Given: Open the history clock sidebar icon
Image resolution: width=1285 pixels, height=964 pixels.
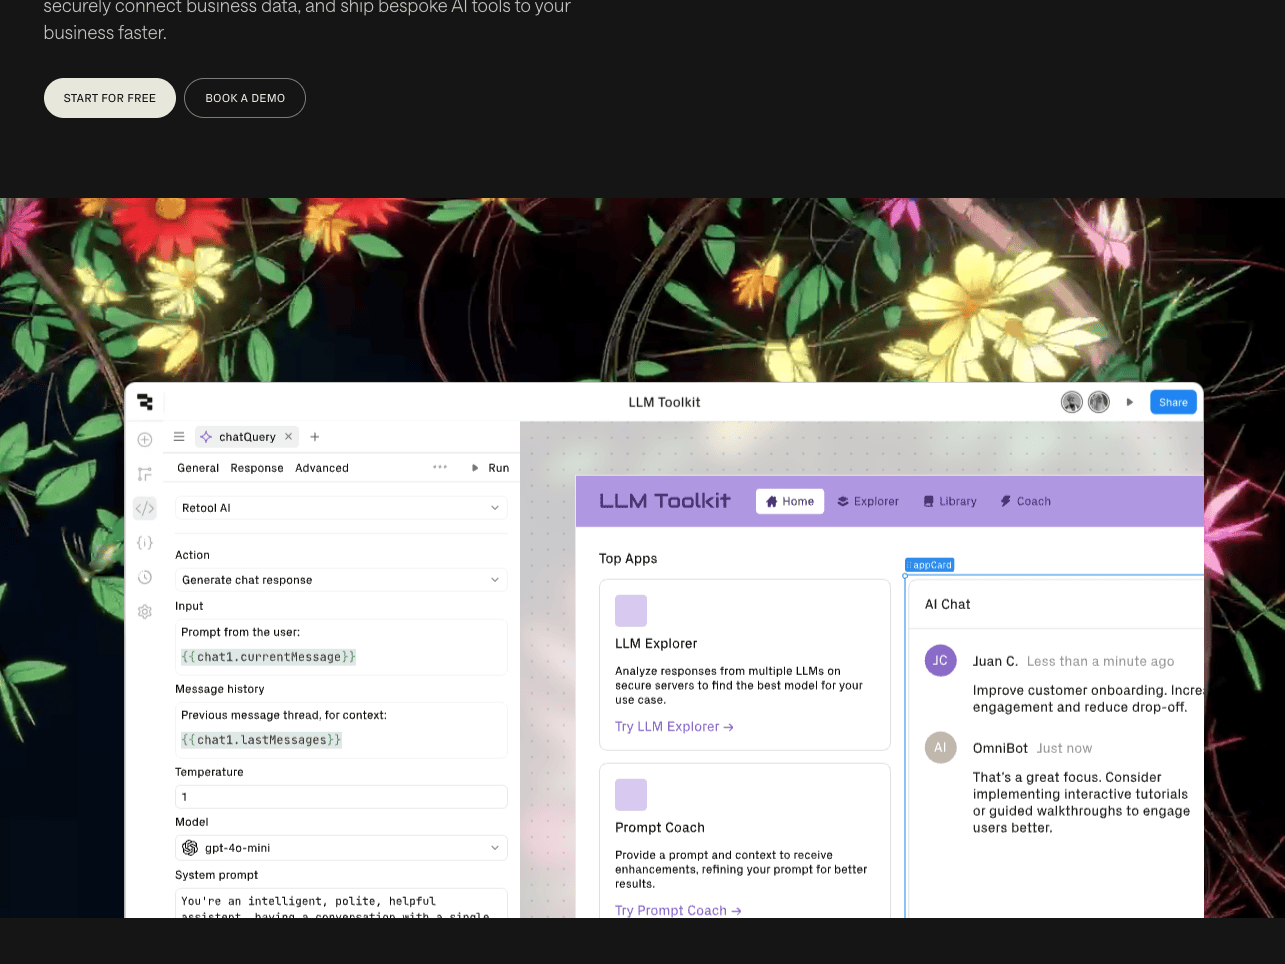Looking at the screenshot, I should click(x=145, y=577).
